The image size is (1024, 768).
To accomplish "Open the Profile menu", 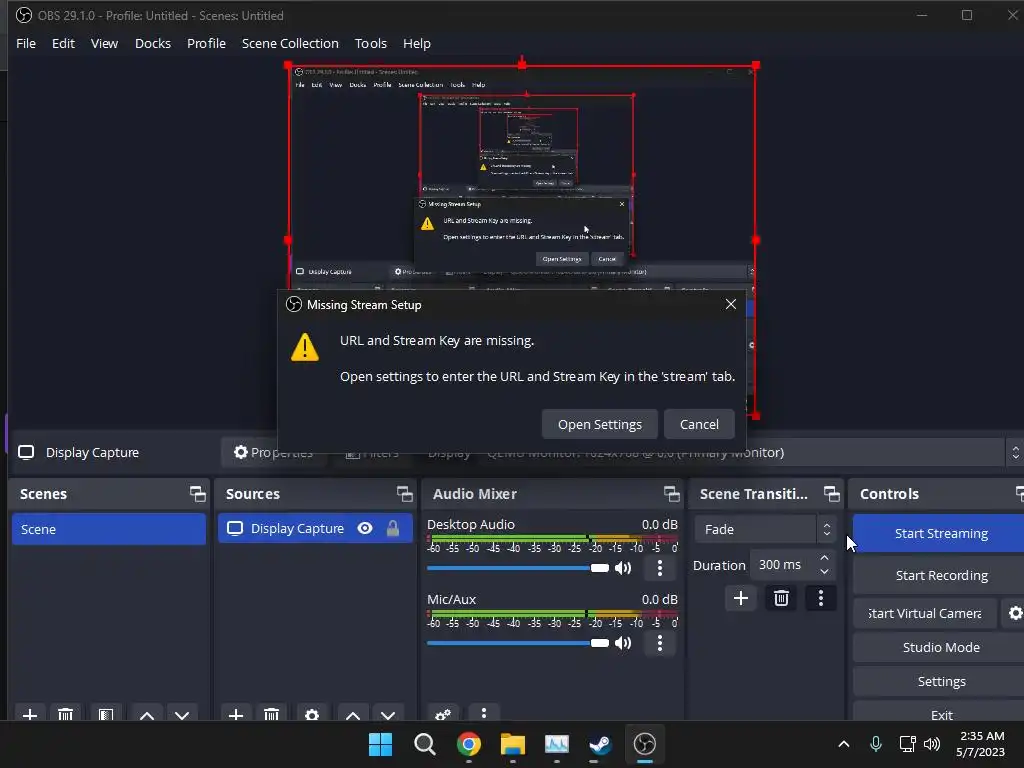I will 206,43.
